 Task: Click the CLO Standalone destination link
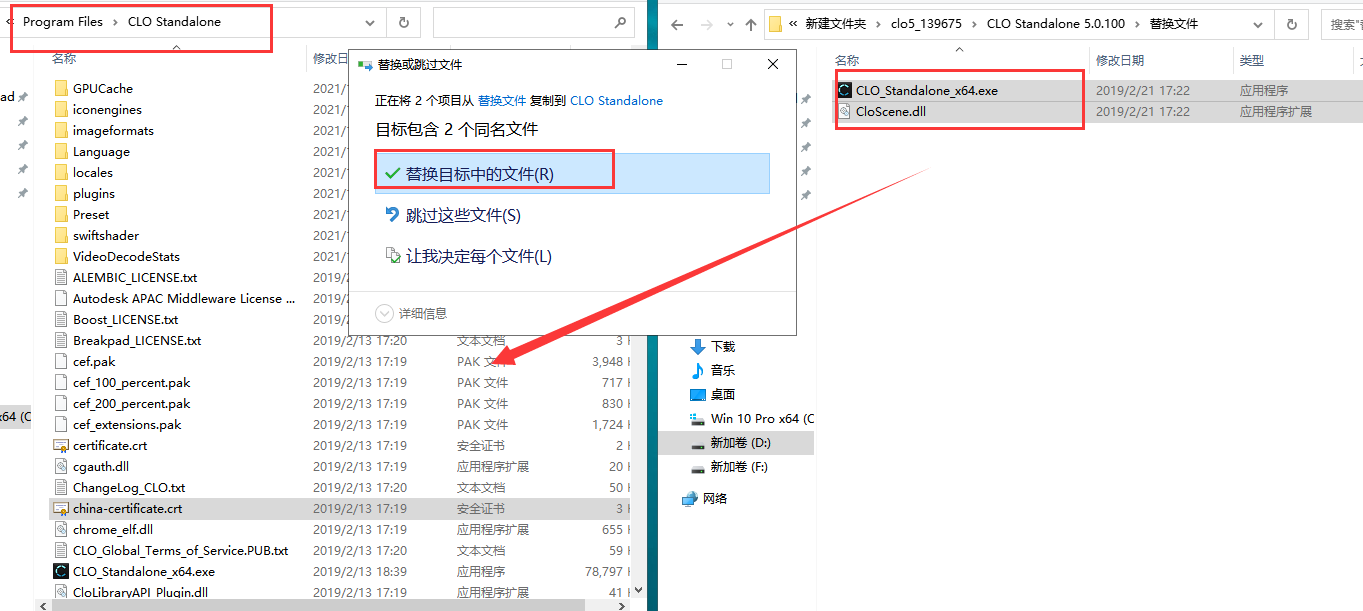[x=617, y=101]
